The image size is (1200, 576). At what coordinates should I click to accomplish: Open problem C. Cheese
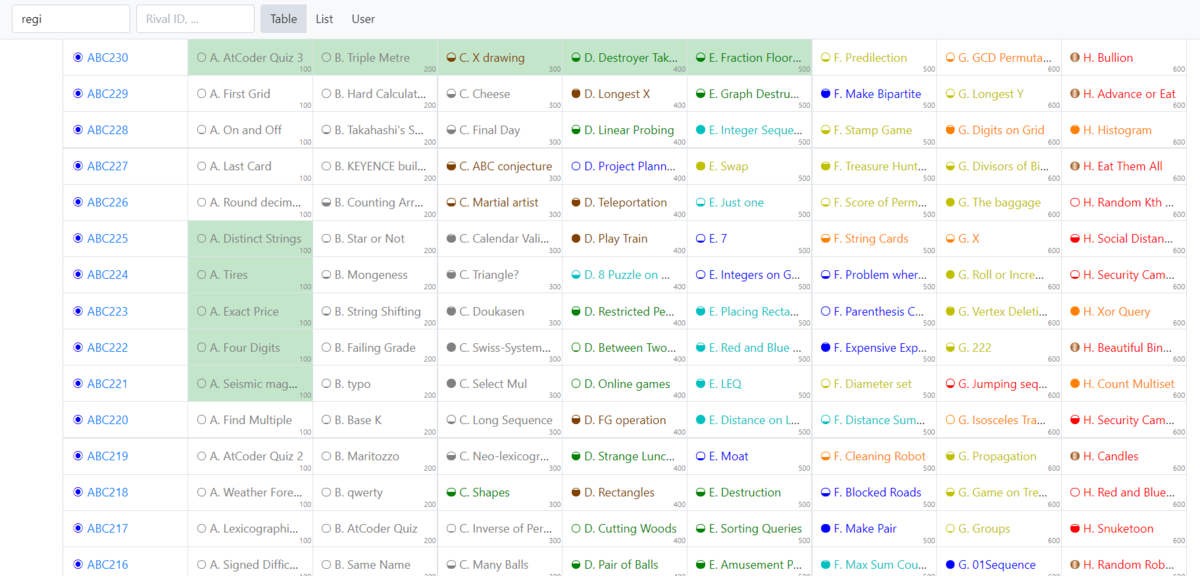pos(485,94)
